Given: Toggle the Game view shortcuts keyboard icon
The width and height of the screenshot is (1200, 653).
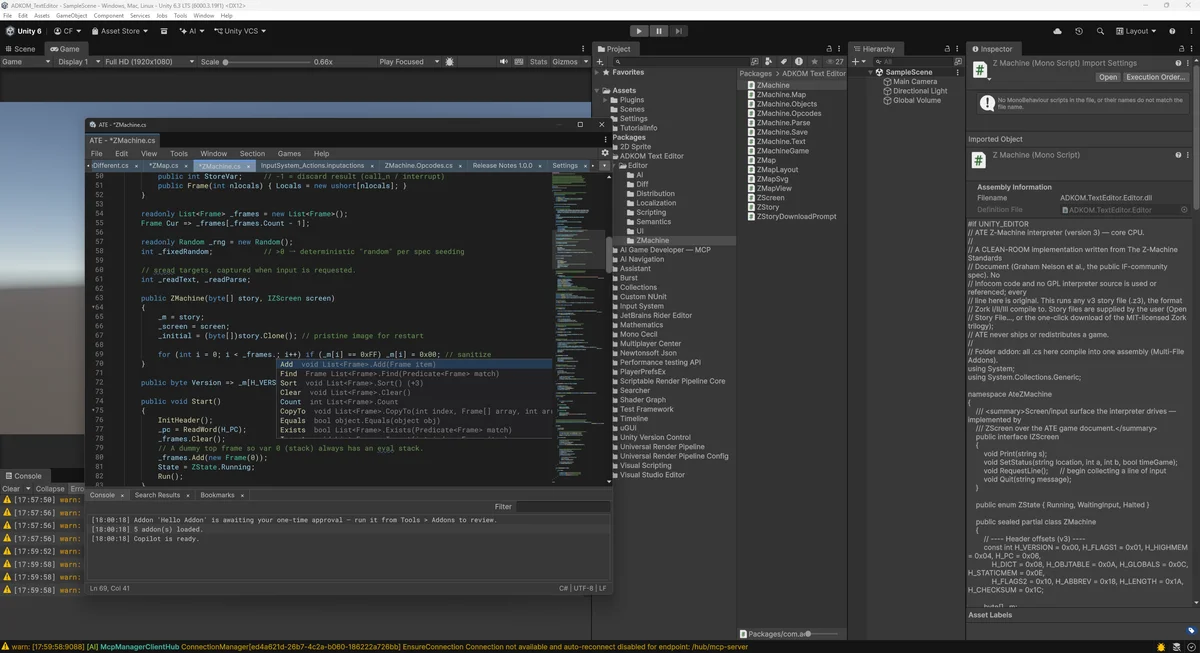Looking at the screenshot, I should [519, 62].
